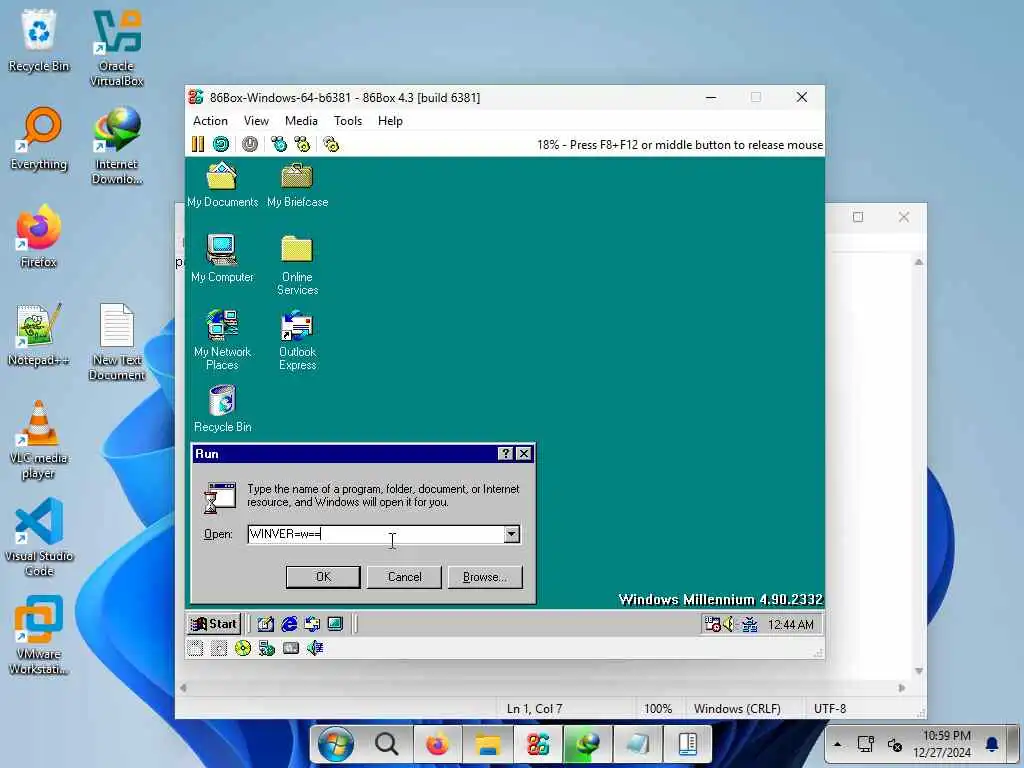Open the Tools menu in 86Box
This screenshot has height=768, width=1024.
point(347,121)
